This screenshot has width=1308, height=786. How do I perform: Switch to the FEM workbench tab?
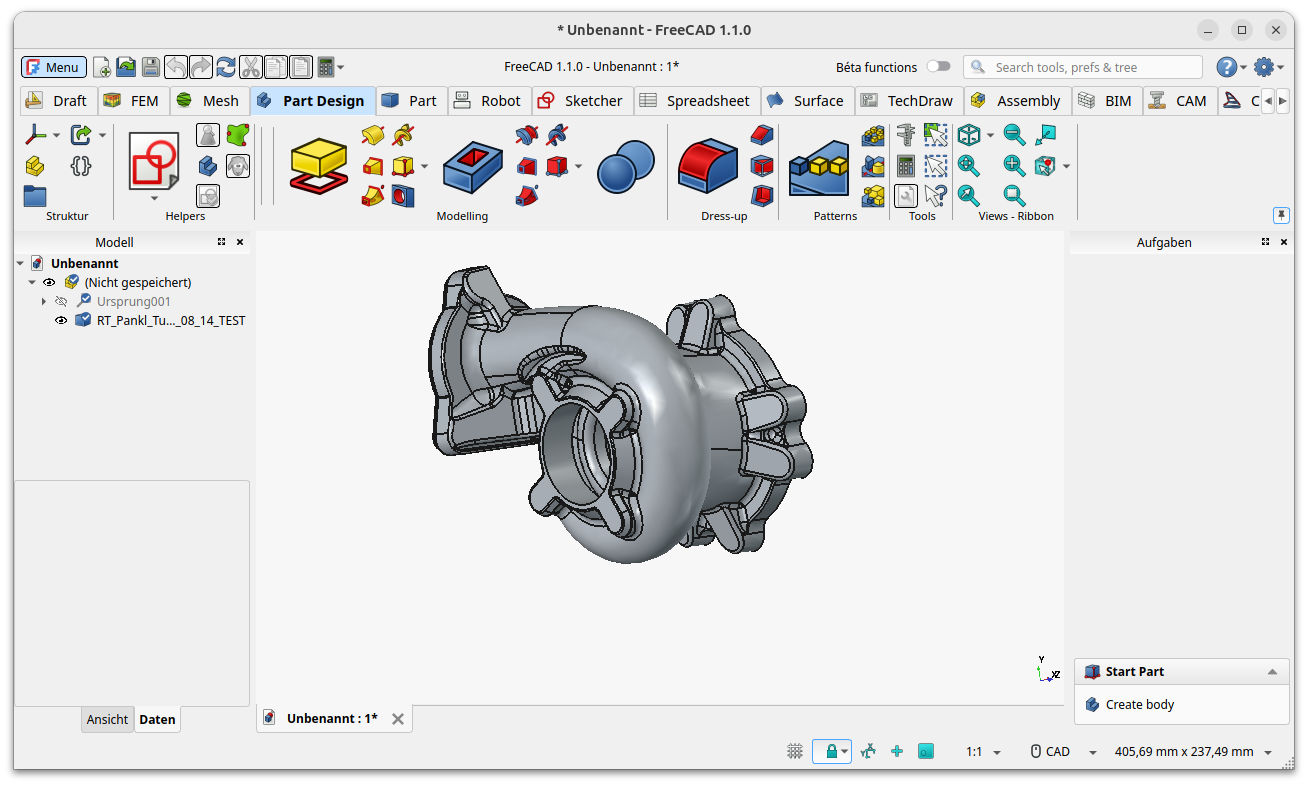(x=133, y=101)
